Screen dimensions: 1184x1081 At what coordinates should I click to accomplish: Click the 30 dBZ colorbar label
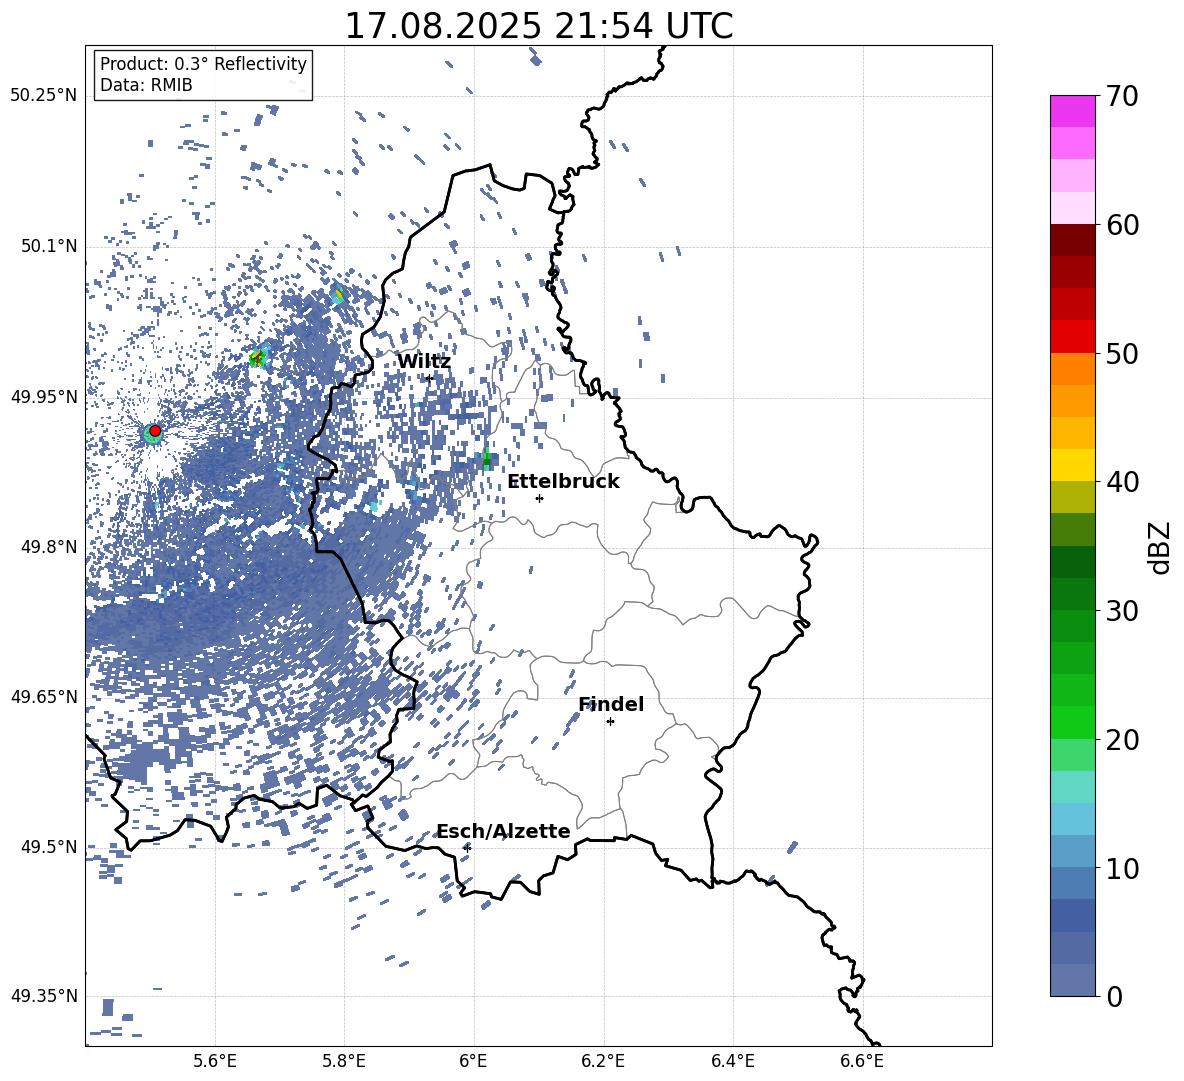click(1122, 611)
